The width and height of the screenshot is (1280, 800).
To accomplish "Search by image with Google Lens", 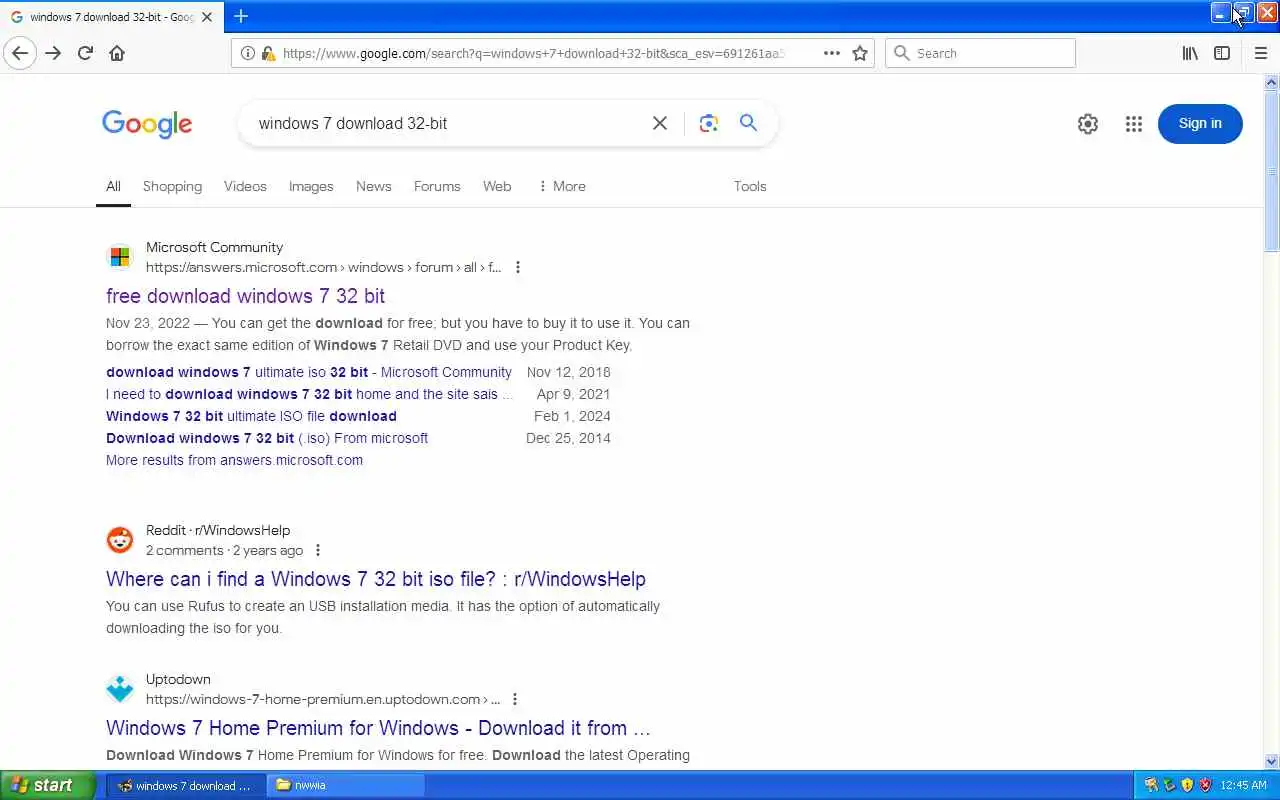I will pyautogui.click(x=709, y=123).
